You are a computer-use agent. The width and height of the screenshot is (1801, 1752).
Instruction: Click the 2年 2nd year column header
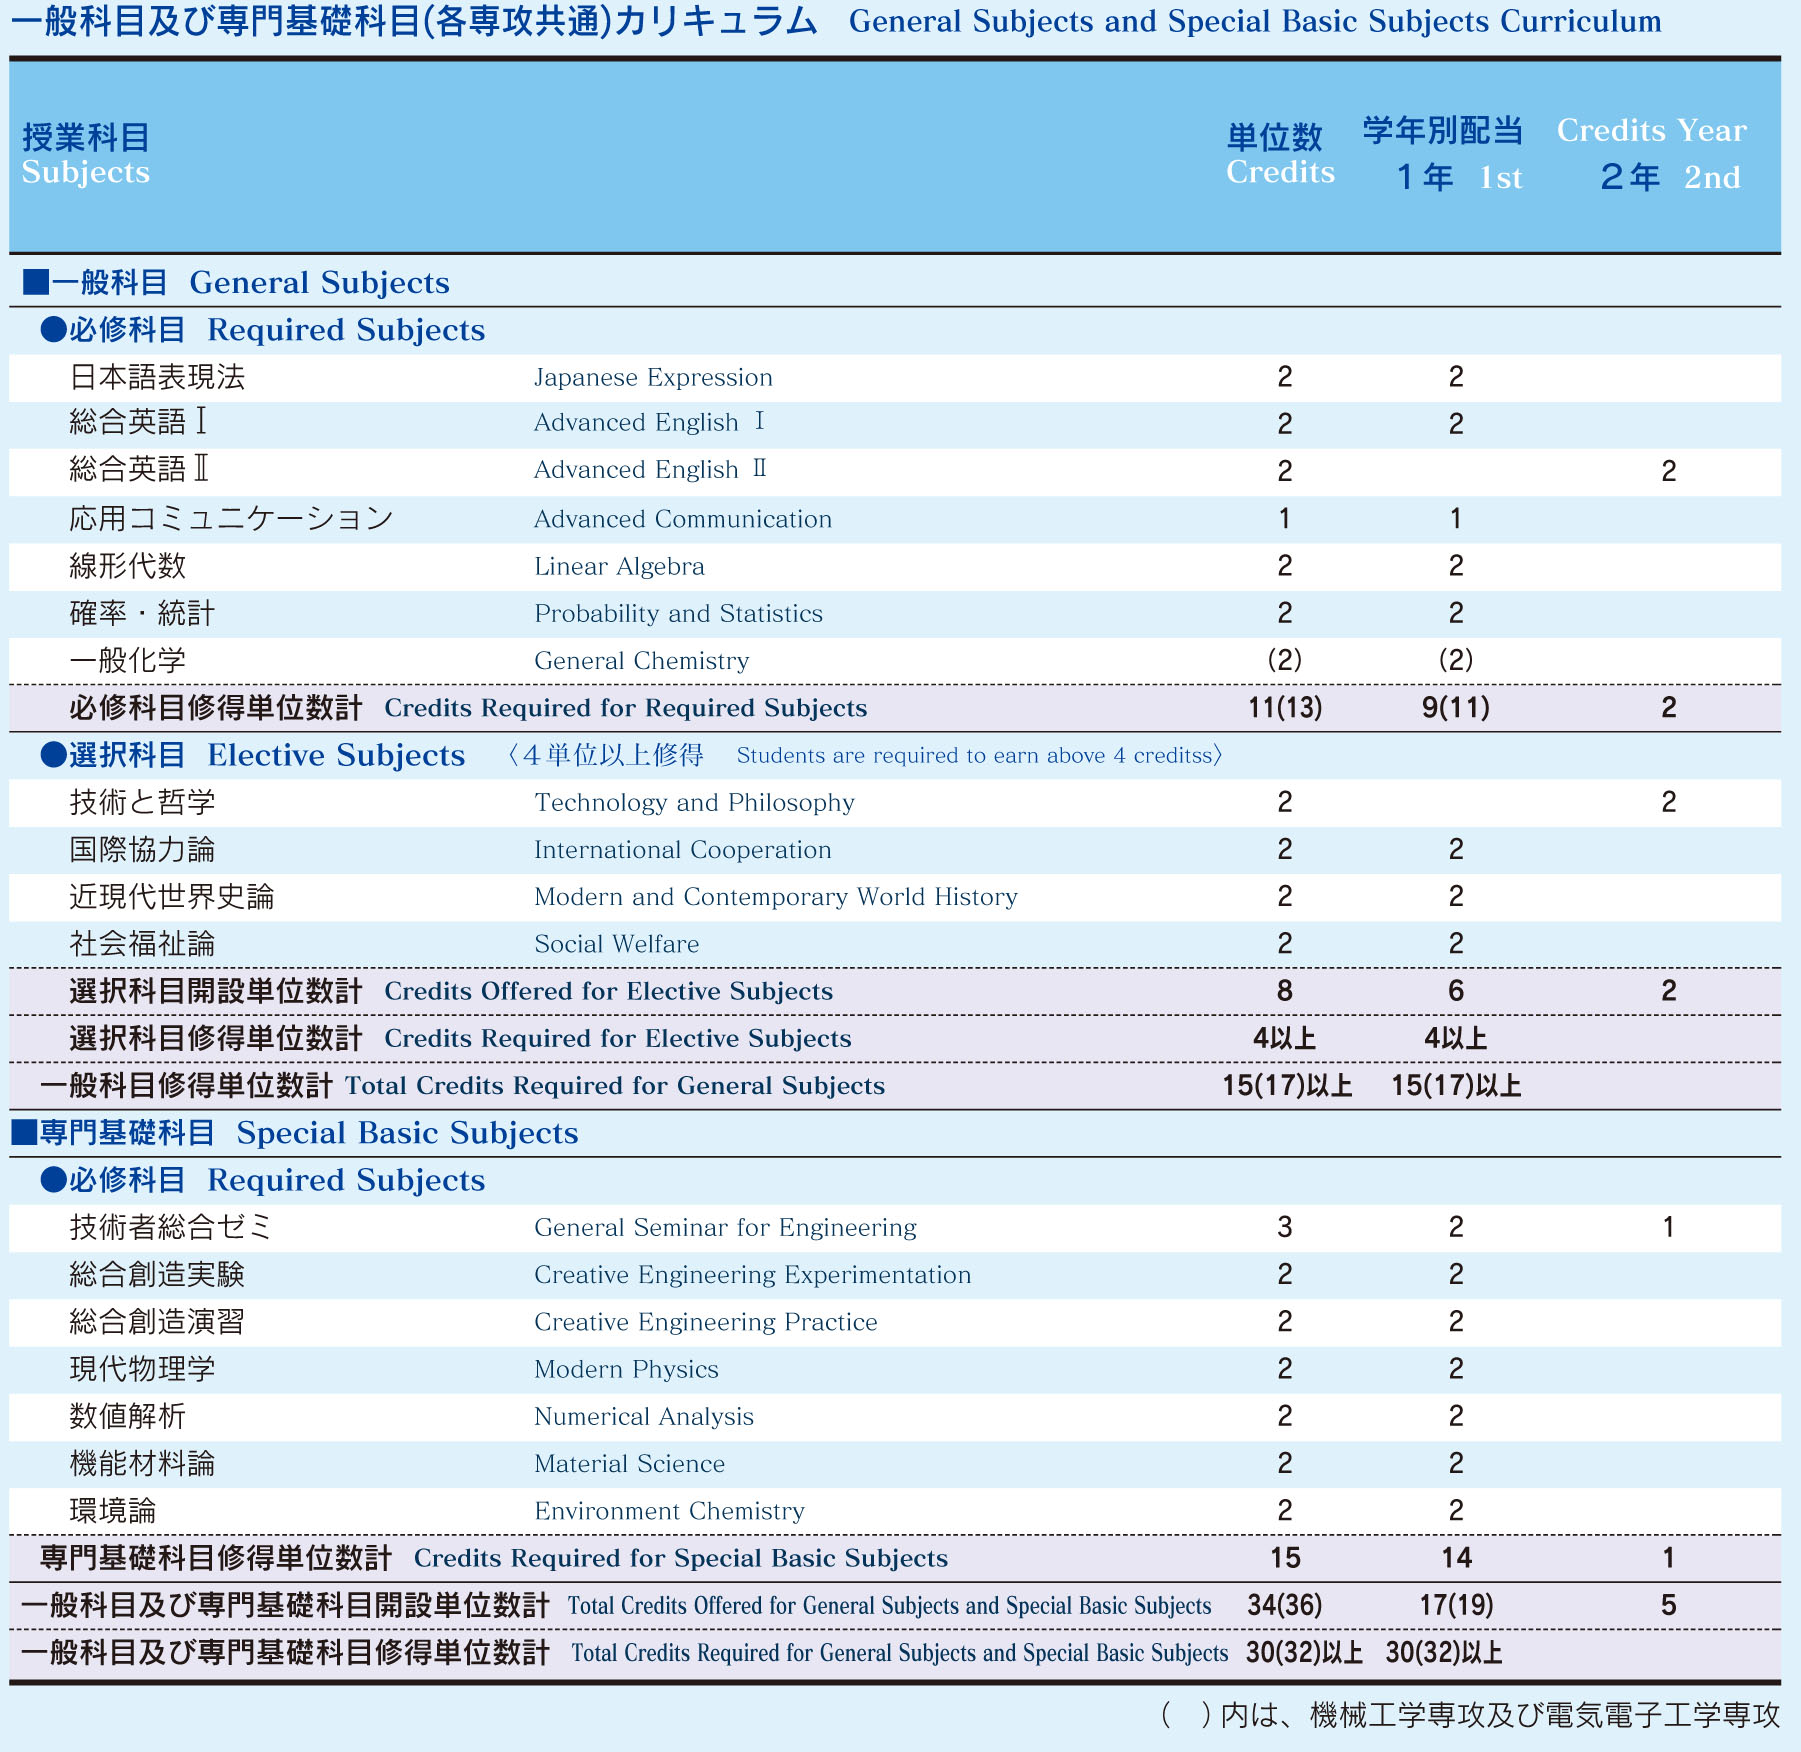(1670, 177)
